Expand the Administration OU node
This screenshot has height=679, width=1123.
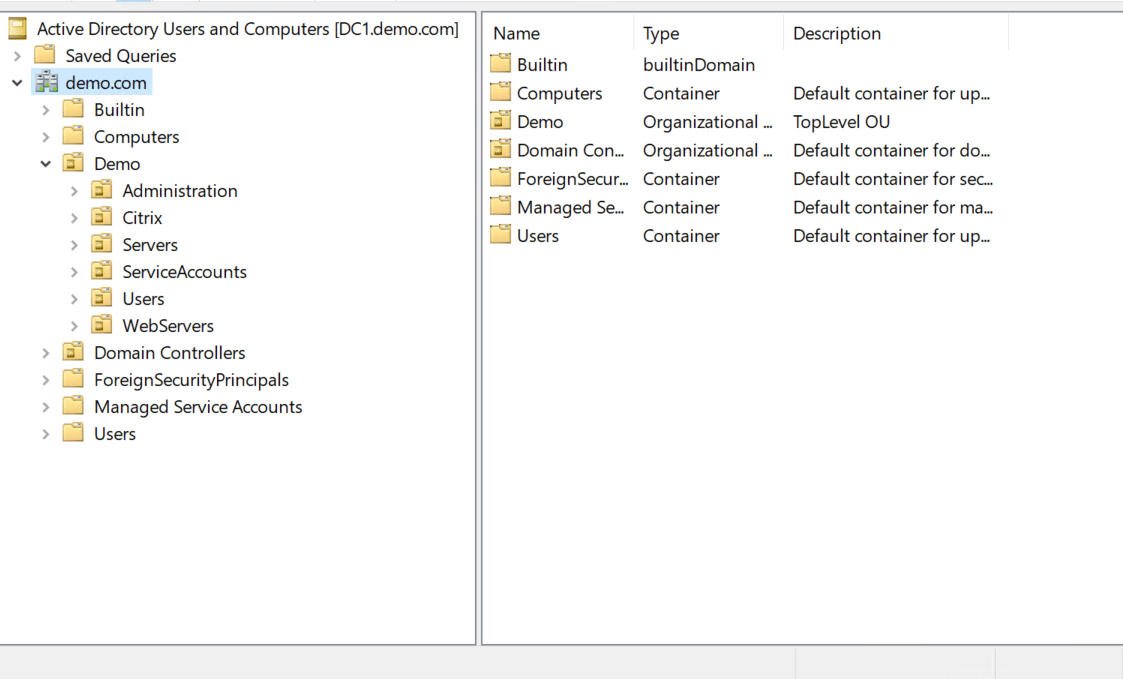point(74,191)
